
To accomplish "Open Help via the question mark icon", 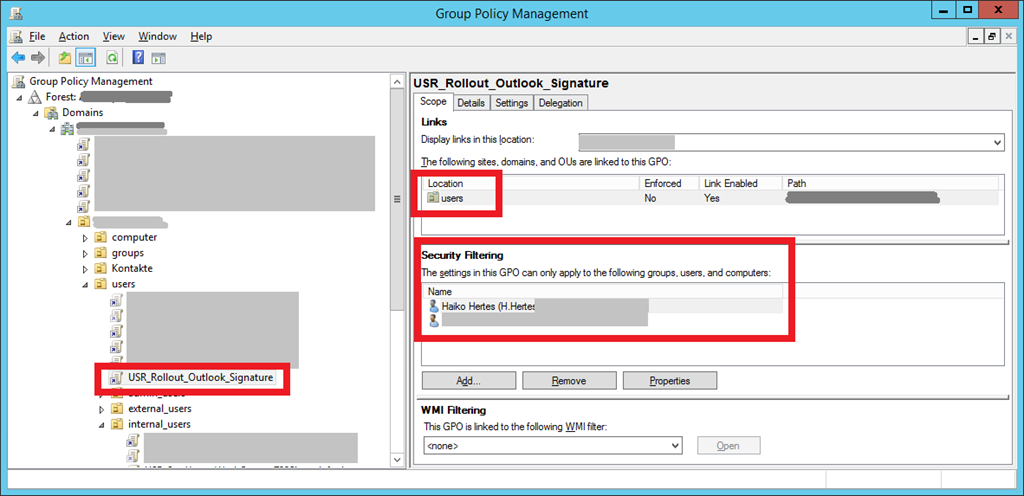I will 138,58.
